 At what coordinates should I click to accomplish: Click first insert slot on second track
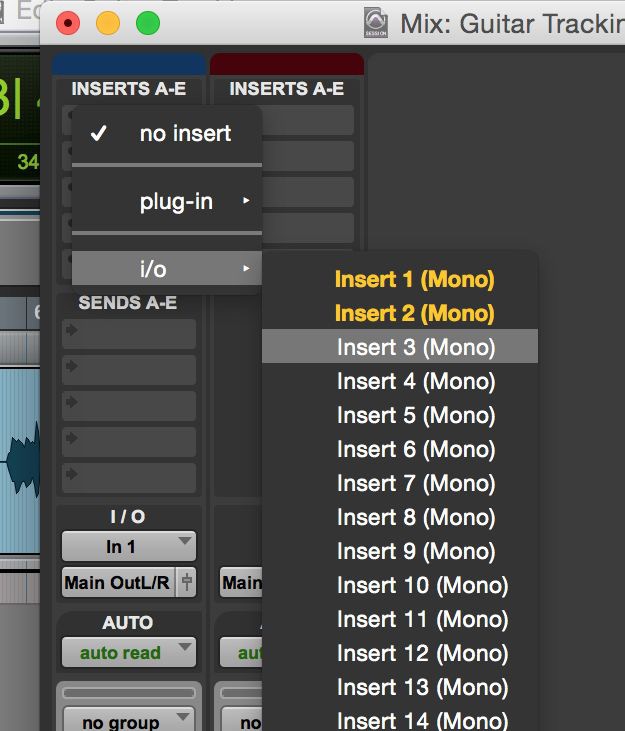[308, 120]
